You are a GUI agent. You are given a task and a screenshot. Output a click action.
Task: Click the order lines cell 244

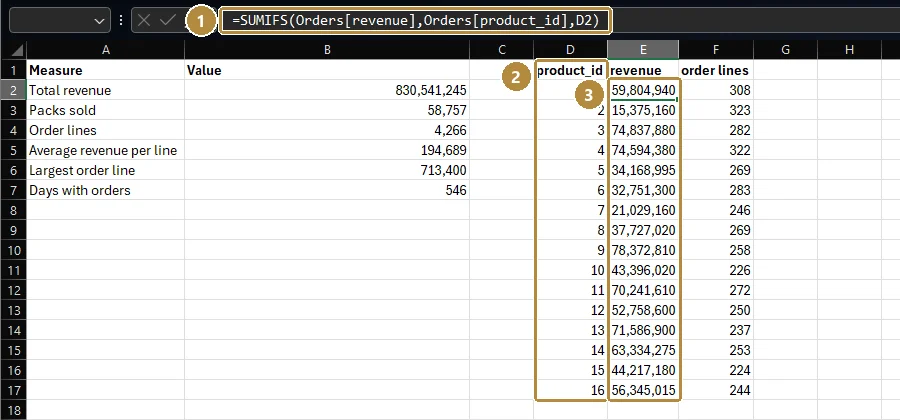click(x=716, y=390)
